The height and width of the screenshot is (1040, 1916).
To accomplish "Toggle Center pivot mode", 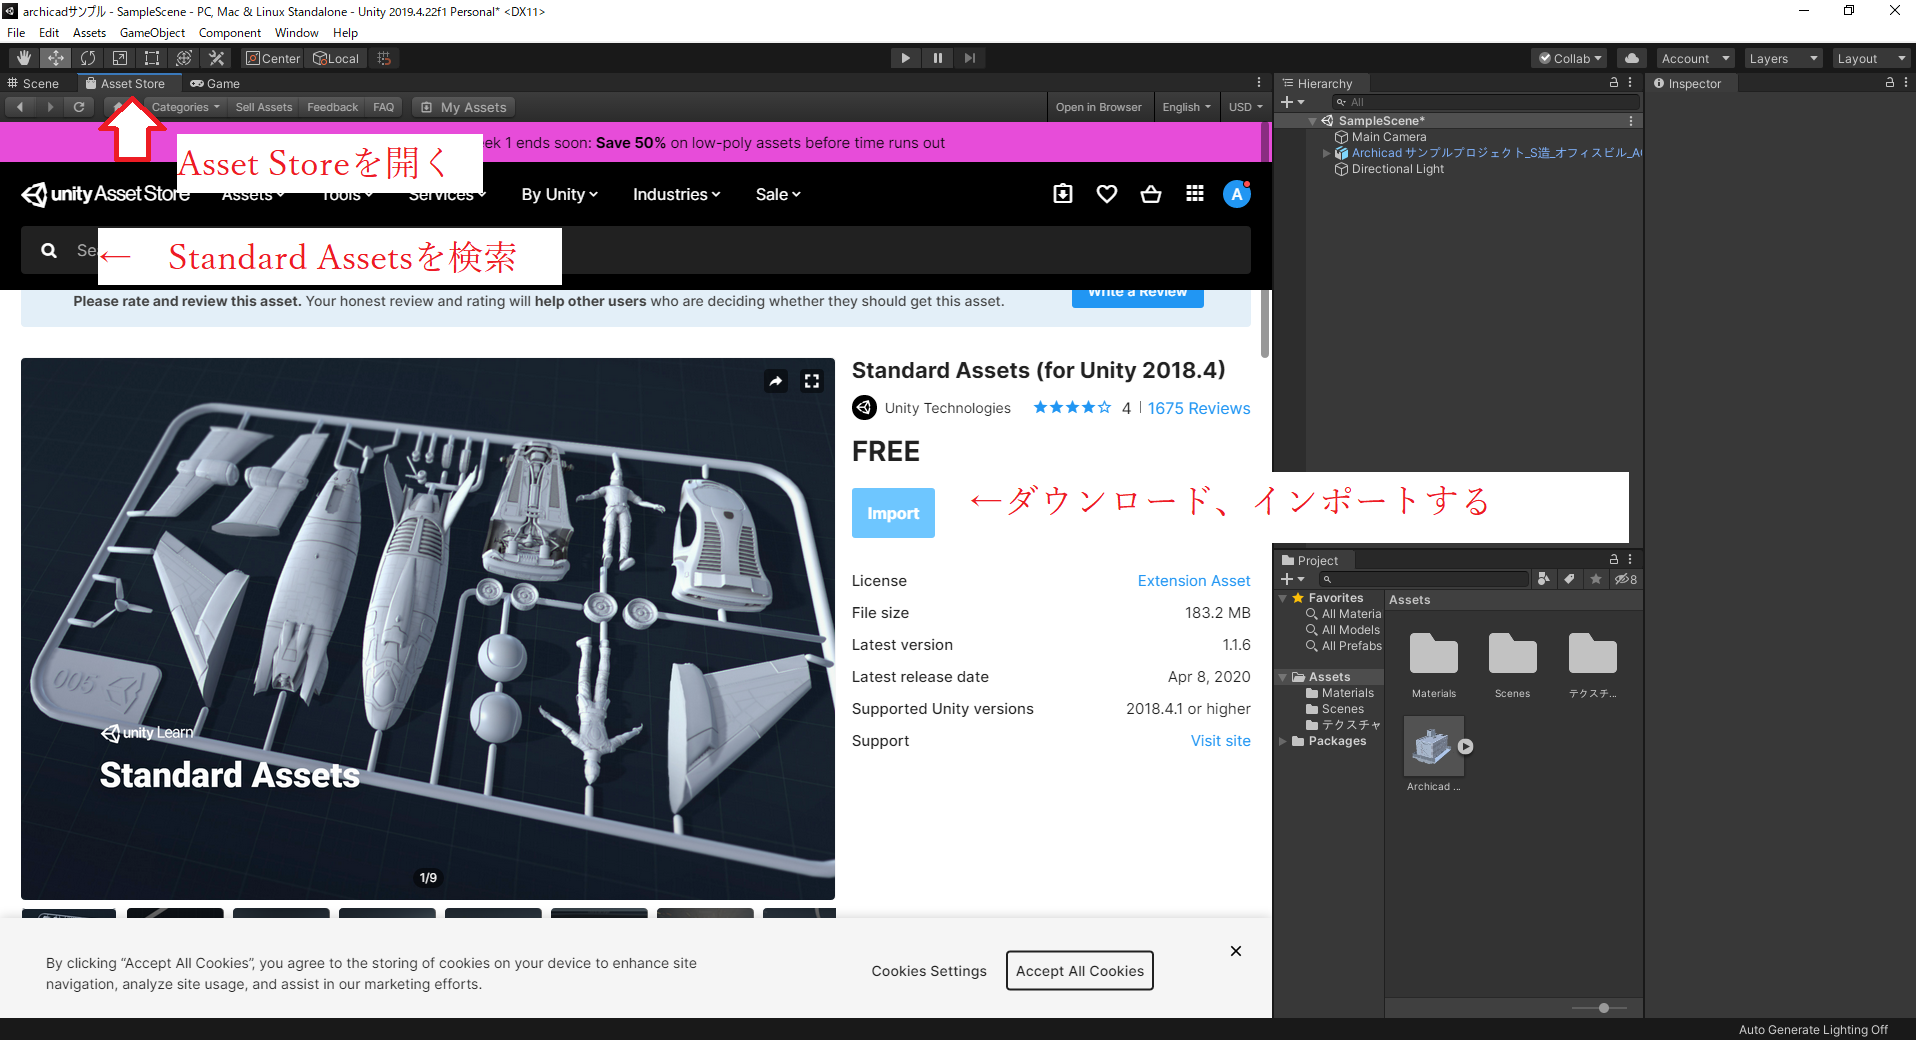I will pyautogui.click(x=273, y=58).
